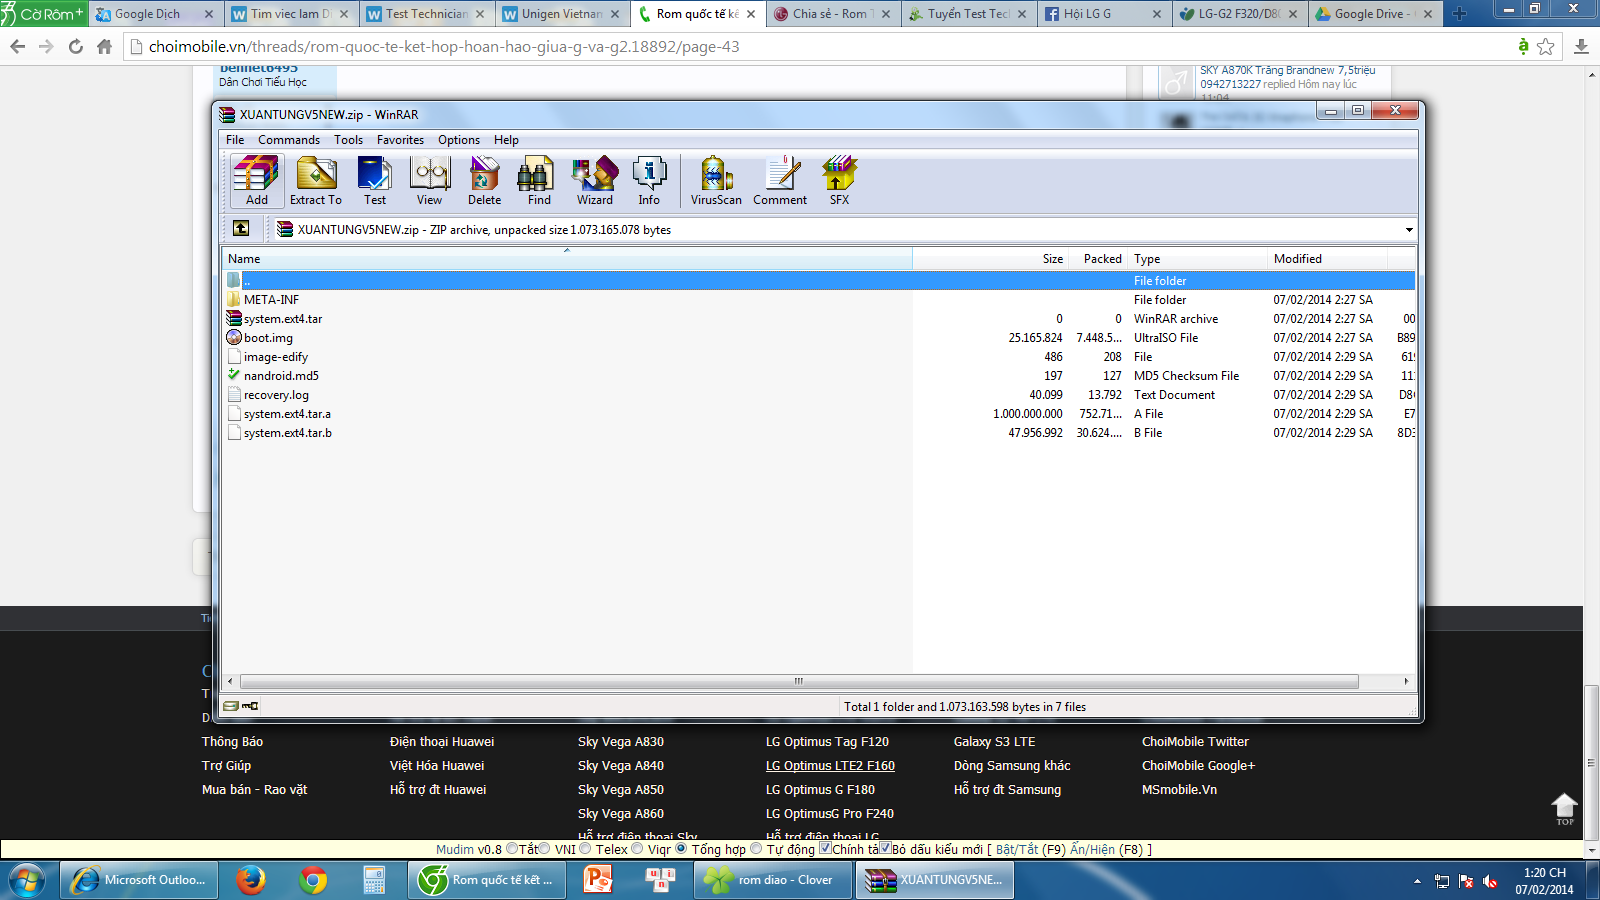This screenshot has width=1600, height=900.
Task: Select the META-INF folder row
Action: pos(818,300)
